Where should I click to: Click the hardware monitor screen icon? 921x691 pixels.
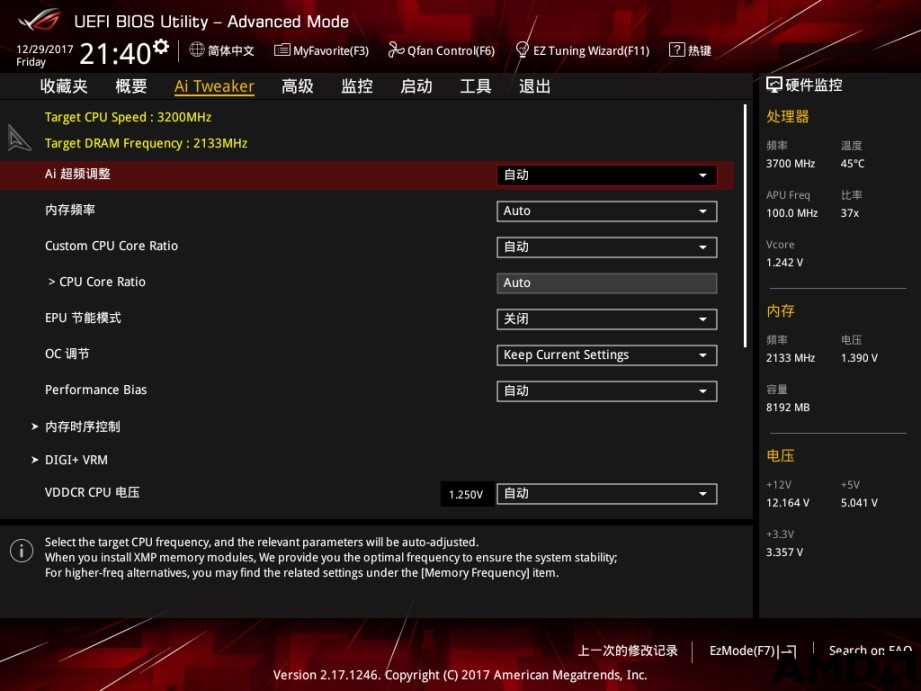coord(774,85)
